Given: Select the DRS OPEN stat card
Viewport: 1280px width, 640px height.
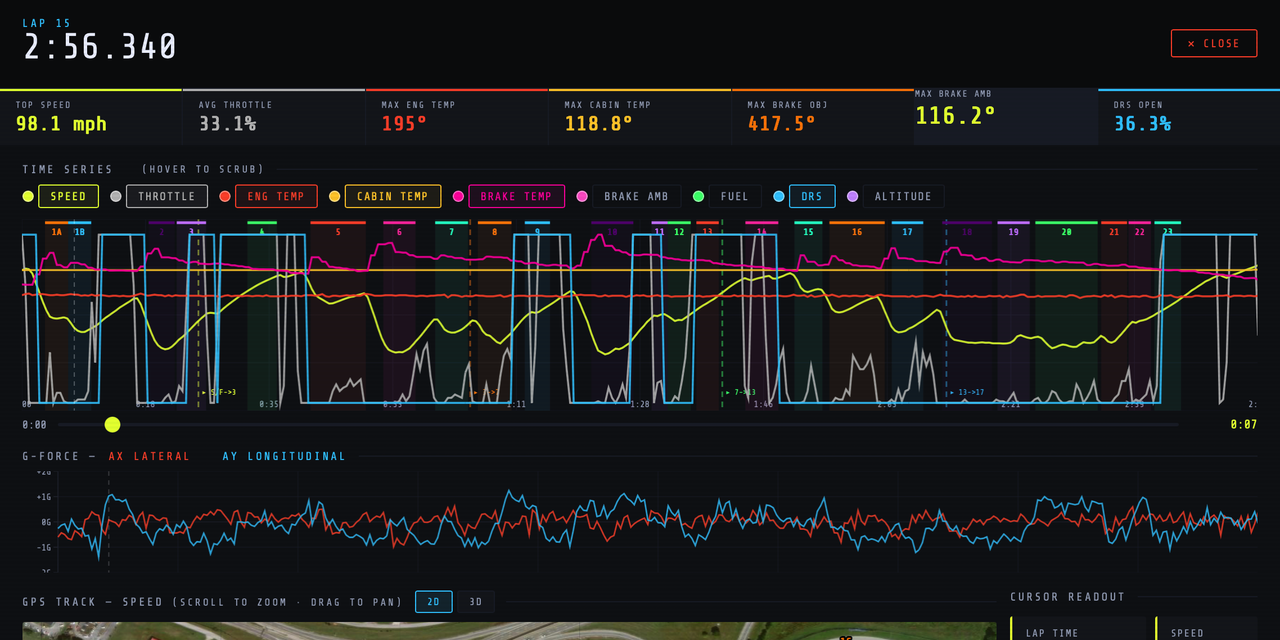Looking at the screenshot, I should pyautogui.click(x=1189, y=117).
